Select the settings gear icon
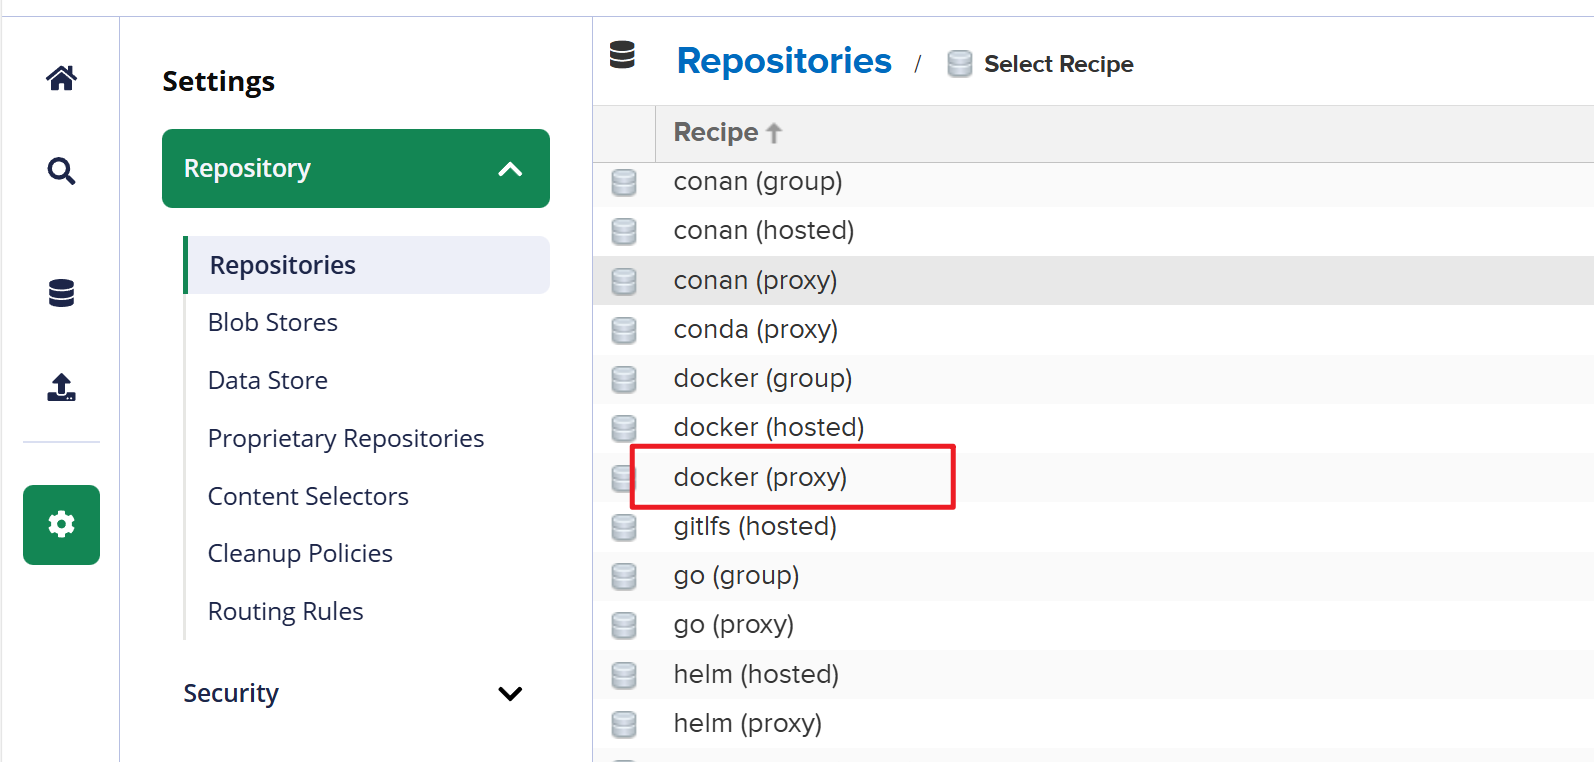This screenshot has width=1594, height=762. click(x=61, y=524)
